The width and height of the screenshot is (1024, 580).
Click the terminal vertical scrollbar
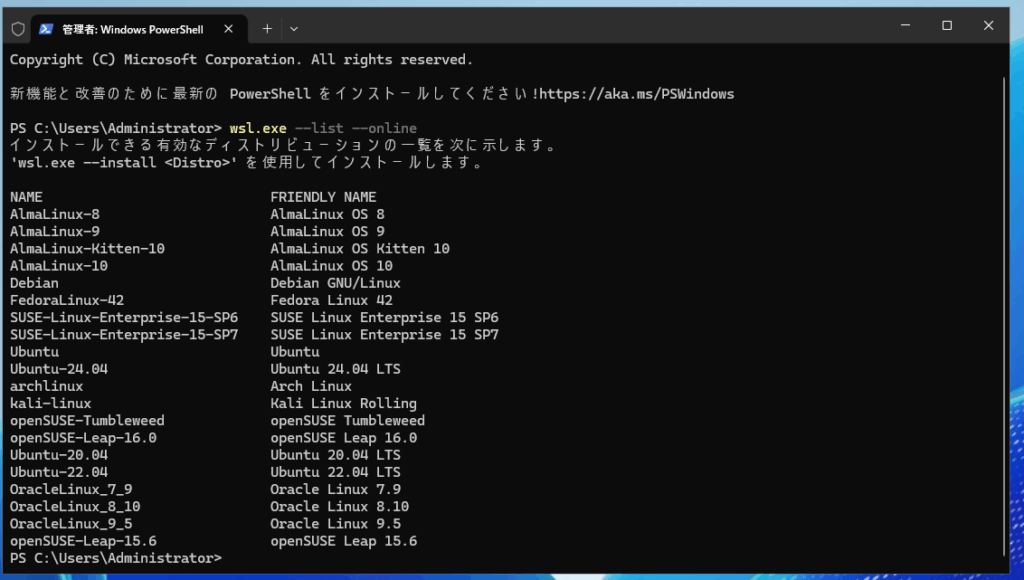pyautogui.click(x=1002, y=300)
